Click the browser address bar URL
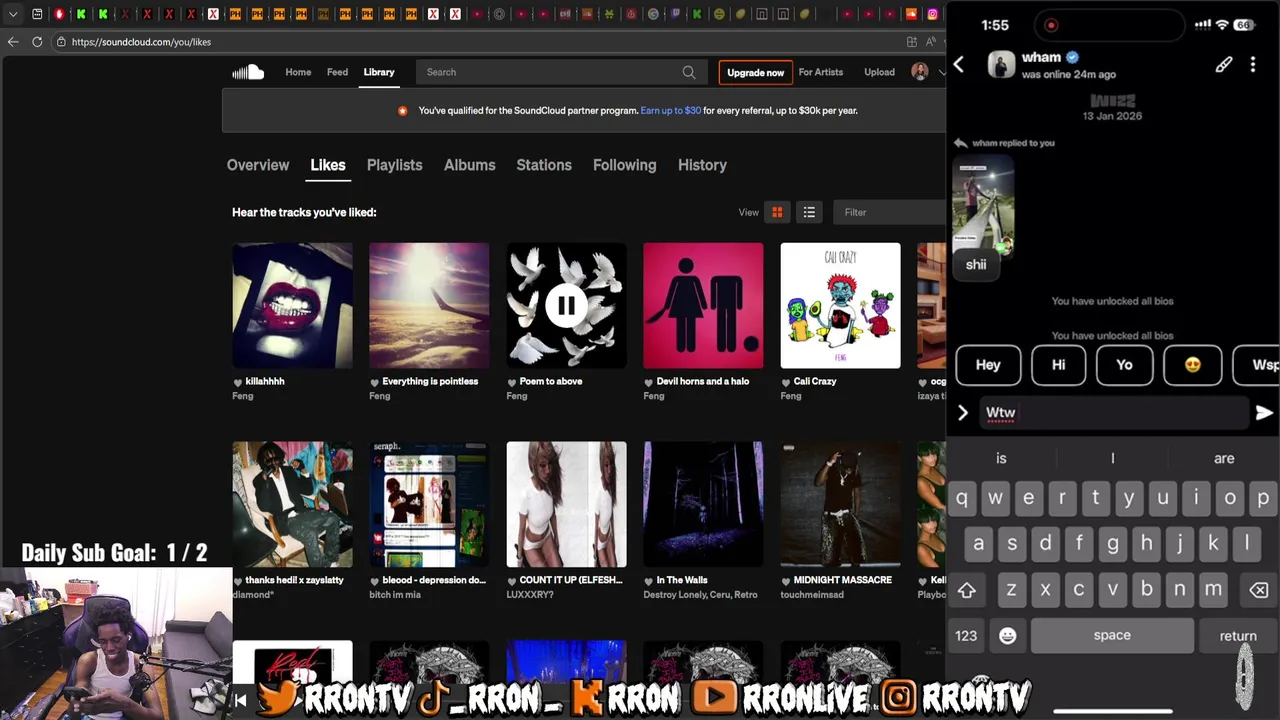Image resolution: width=1280 pixels, height=720 pixels. 141,42
